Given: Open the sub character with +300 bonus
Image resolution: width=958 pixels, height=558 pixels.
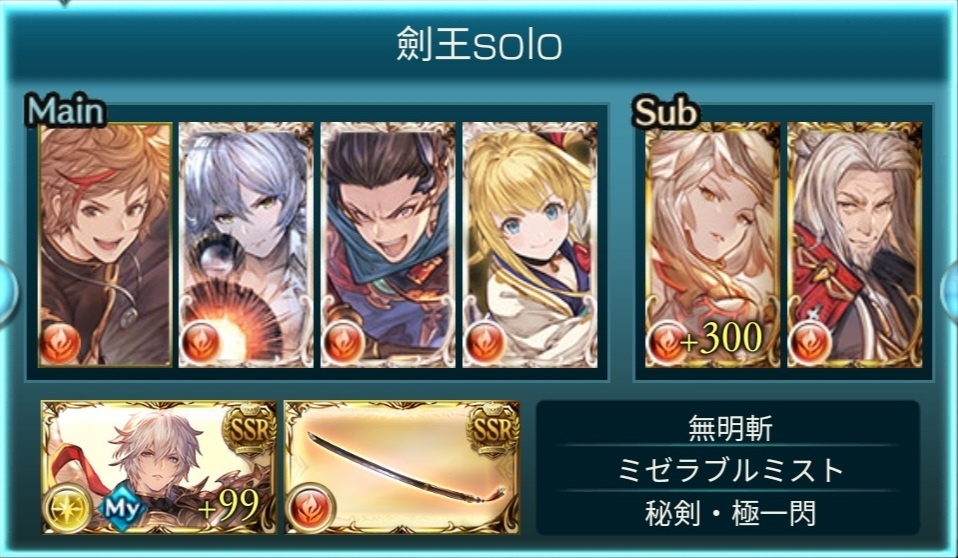Looking at the screenshot, I should [x=712, y=244].
